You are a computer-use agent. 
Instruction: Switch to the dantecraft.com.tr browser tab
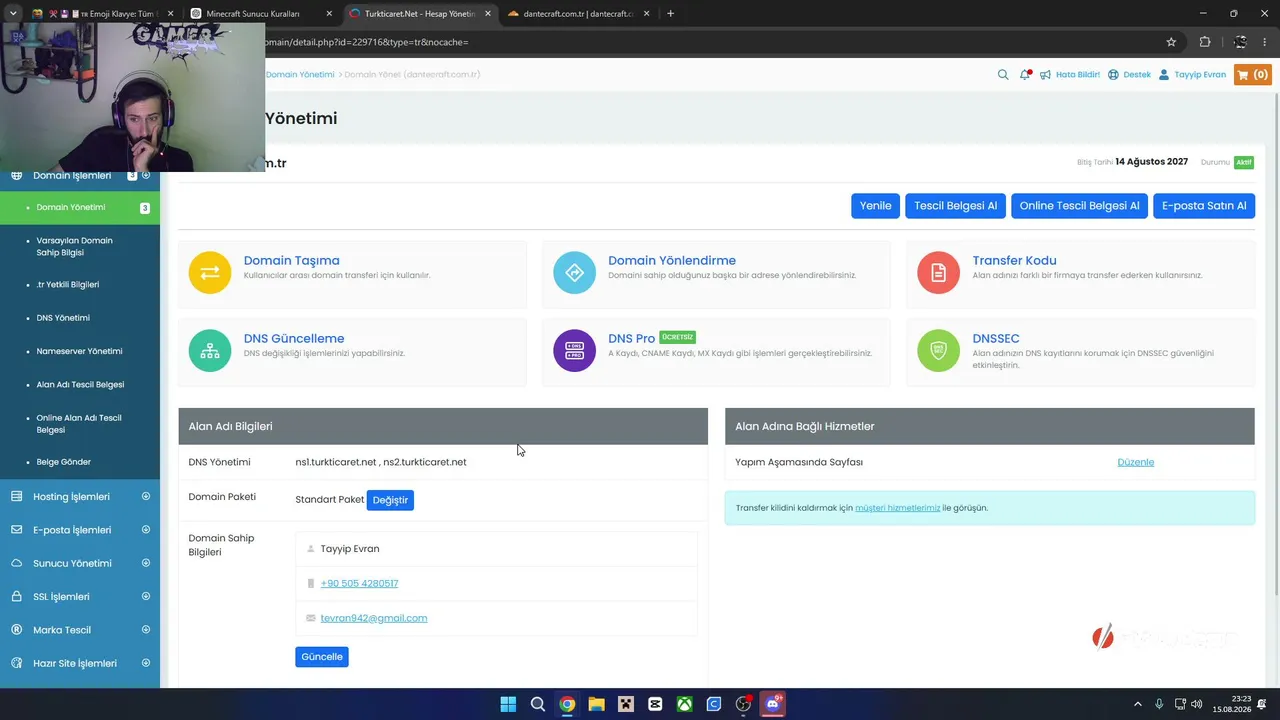[x=579, y=14]
